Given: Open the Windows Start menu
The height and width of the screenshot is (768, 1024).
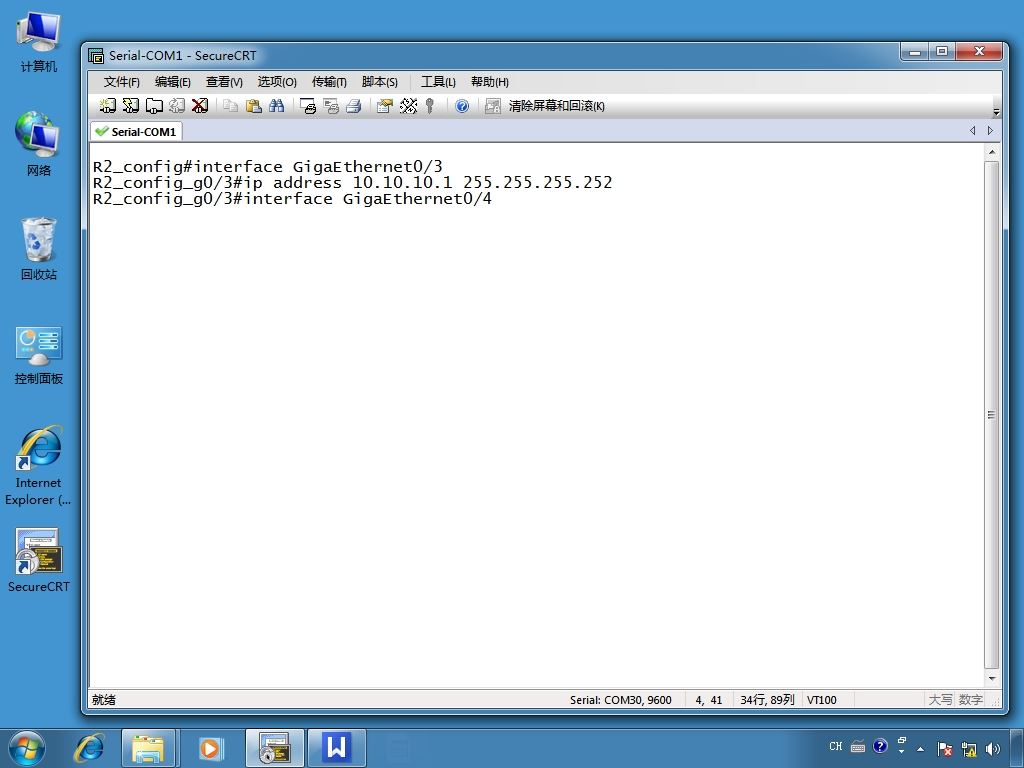Looking at the screenshot, I should pos(27,748).
